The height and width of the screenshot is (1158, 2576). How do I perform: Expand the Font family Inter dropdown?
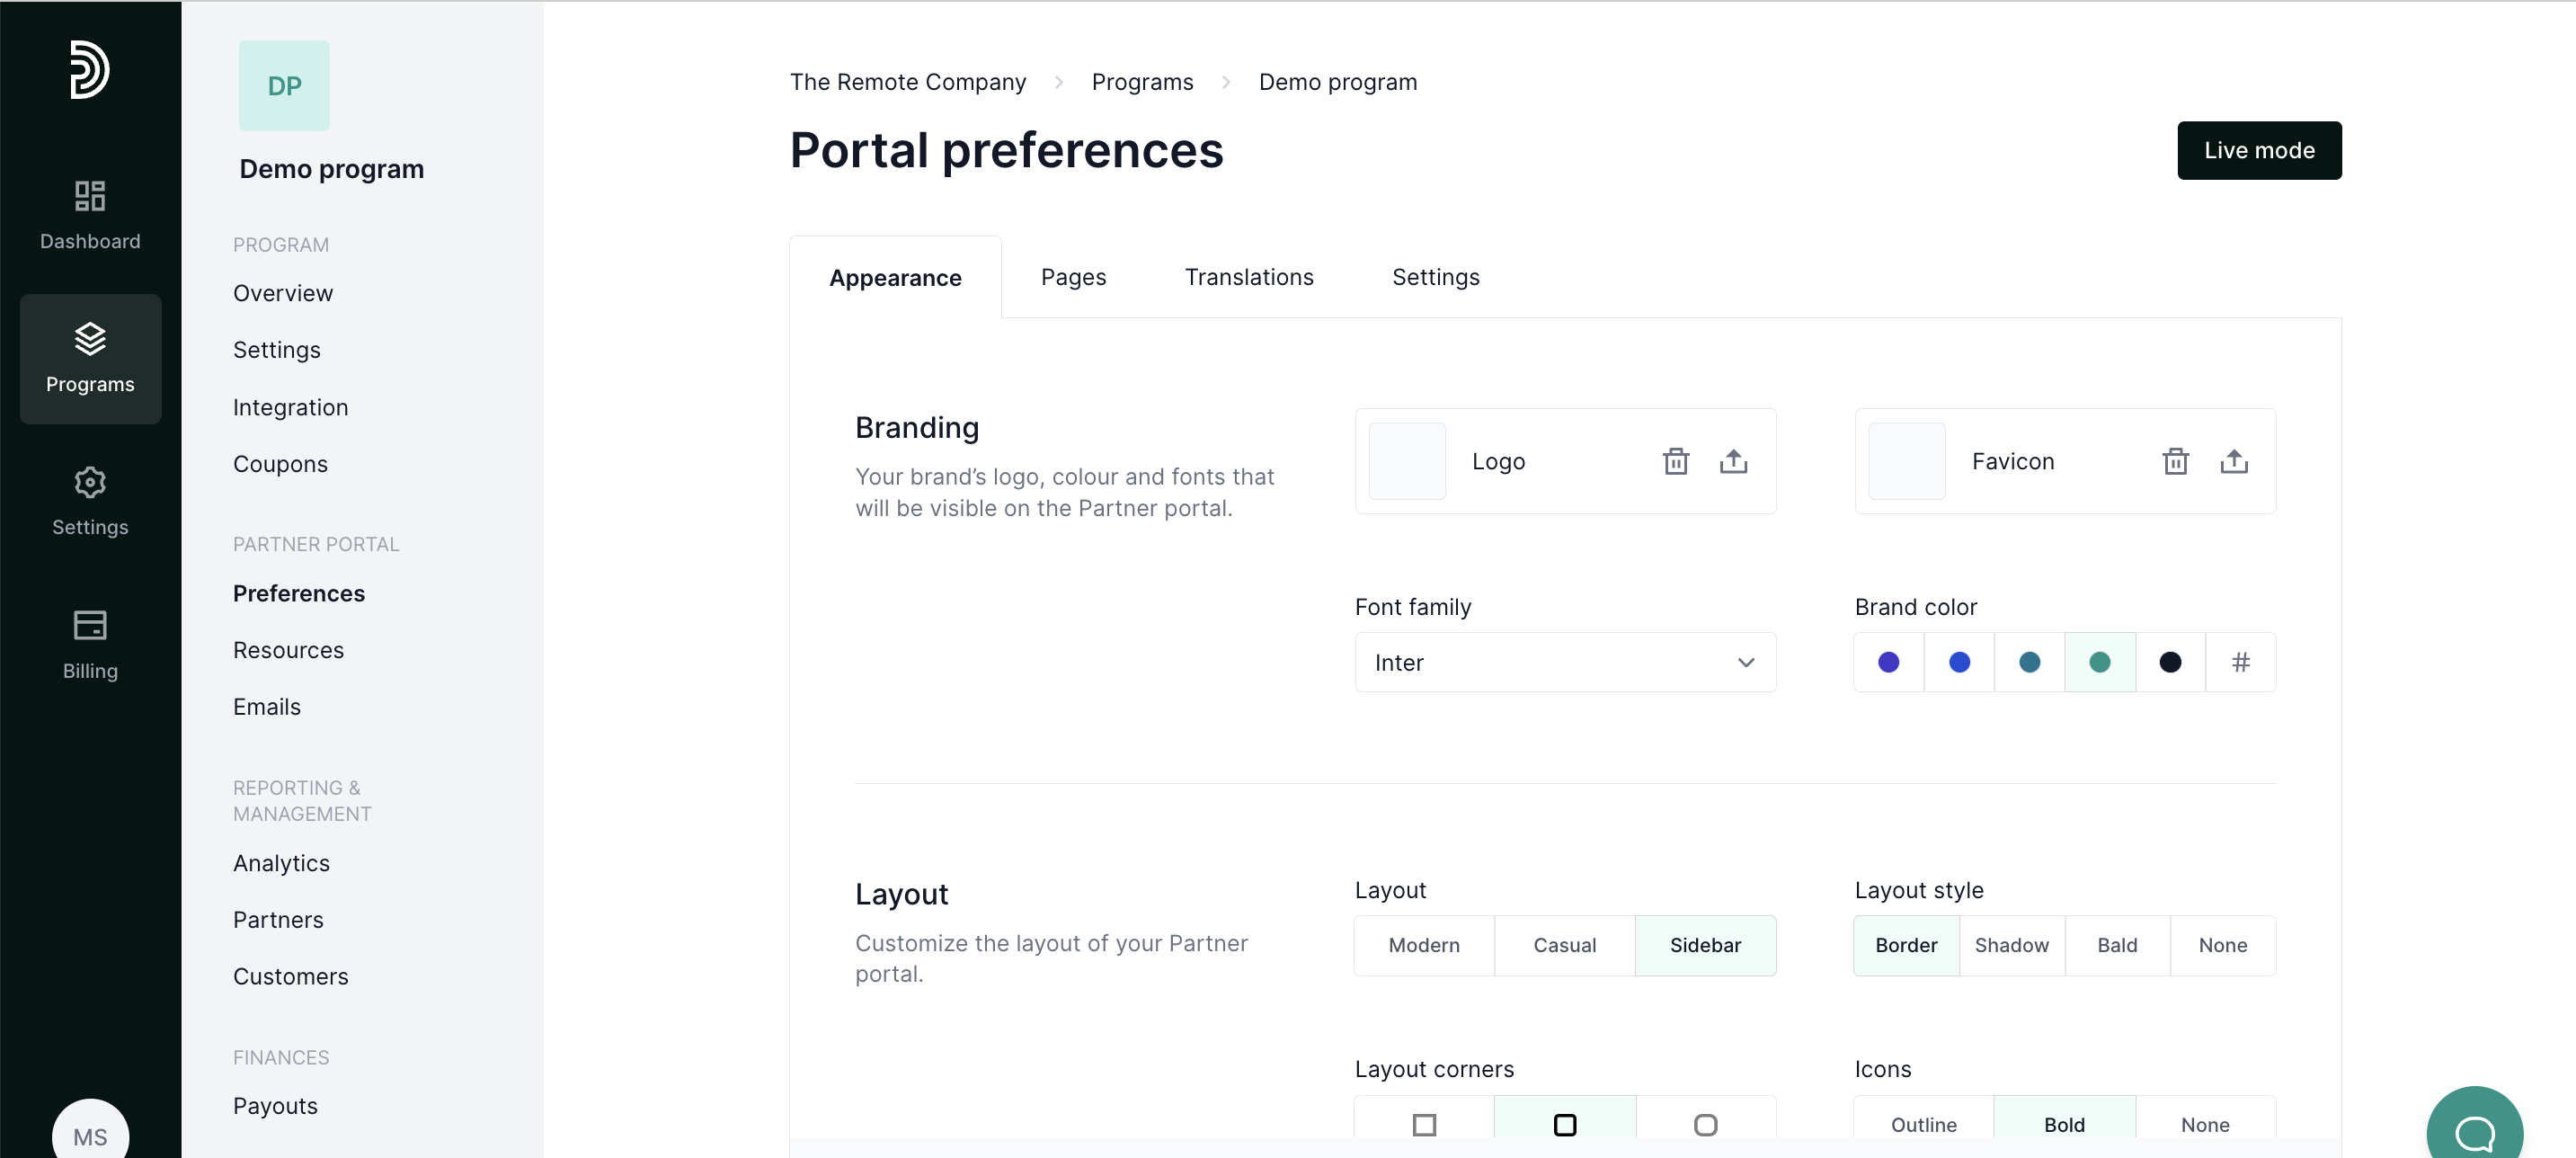click(x=1565, y=662)
